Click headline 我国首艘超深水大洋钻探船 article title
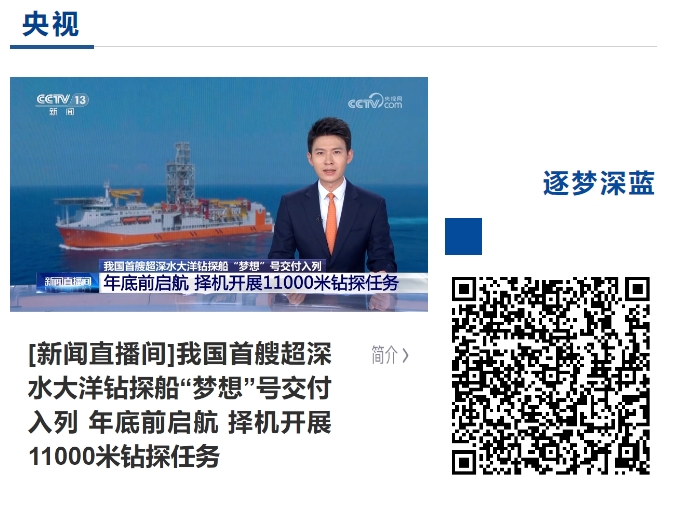The height and width of the screenshot is (517, 685). coord(180,405)
